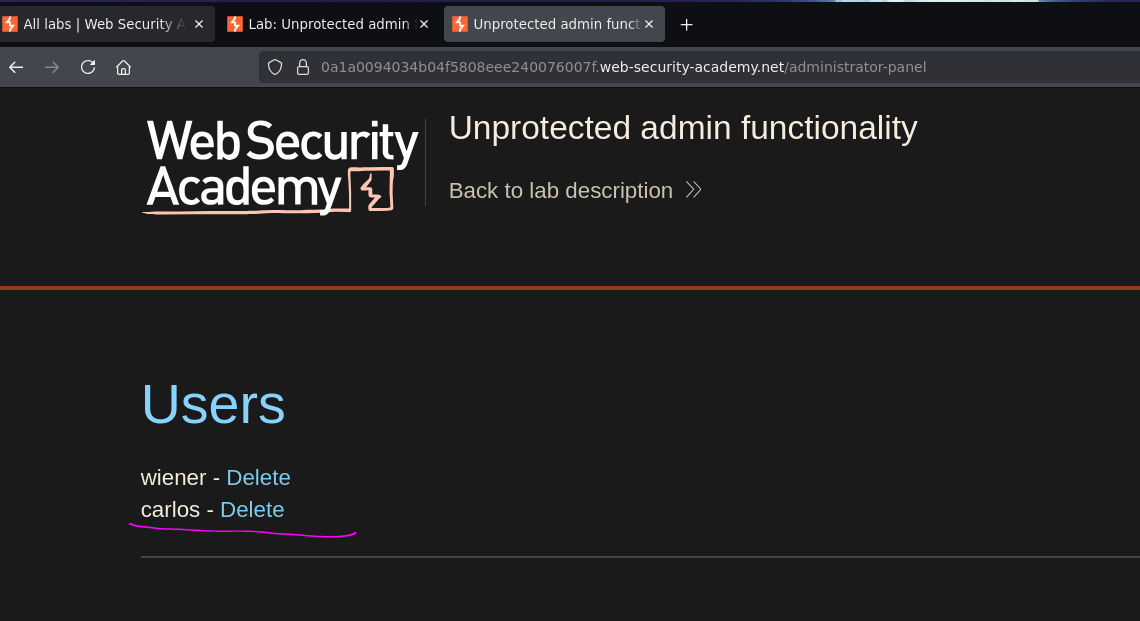
Task: Close the Lab: Unprotected admin tab
Action: point(424,24)
